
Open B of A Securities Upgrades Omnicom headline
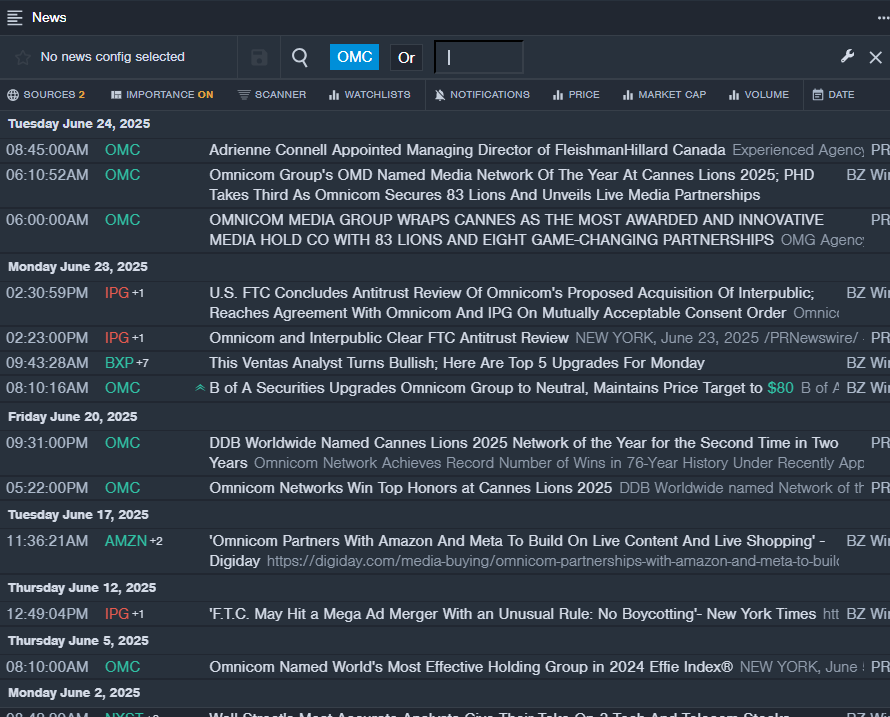pos(501,388)
